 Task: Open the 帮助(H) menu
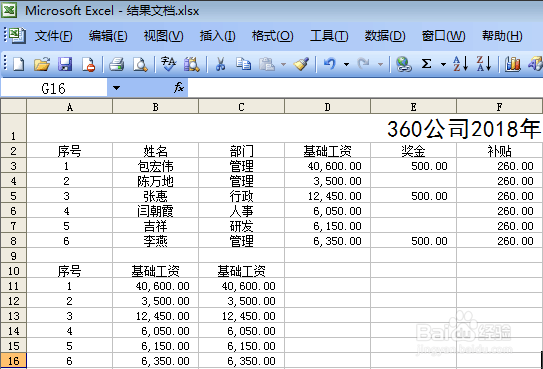click(502, 36)
